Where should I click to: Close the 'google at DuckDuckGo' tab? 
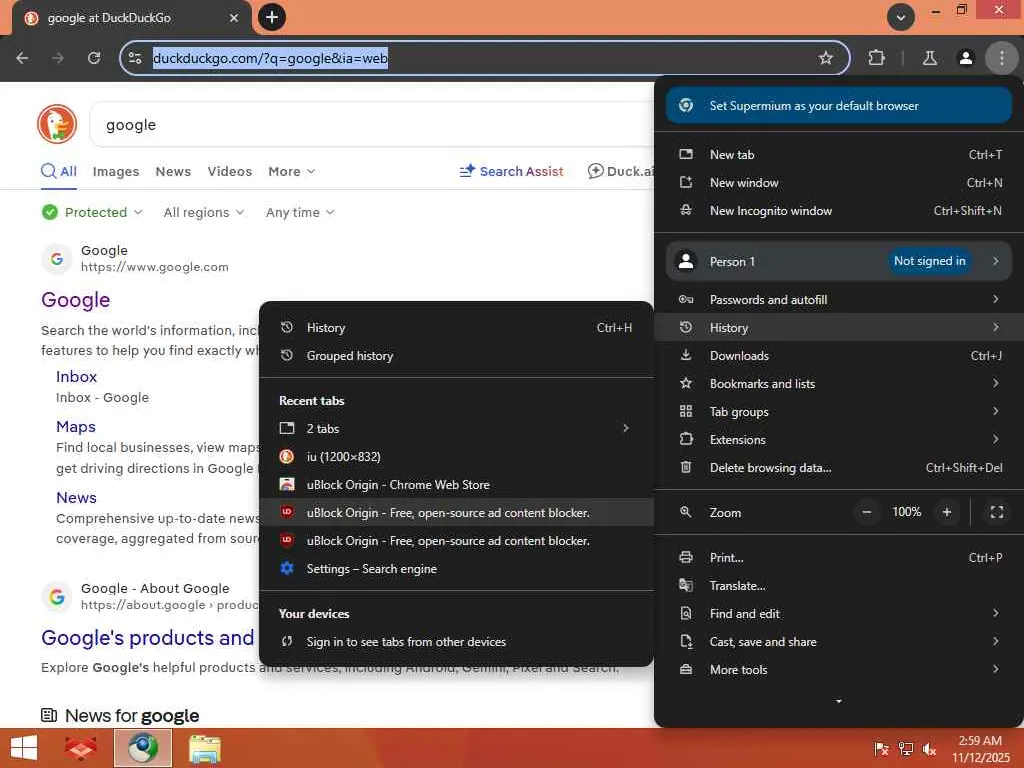coord(234,18)
